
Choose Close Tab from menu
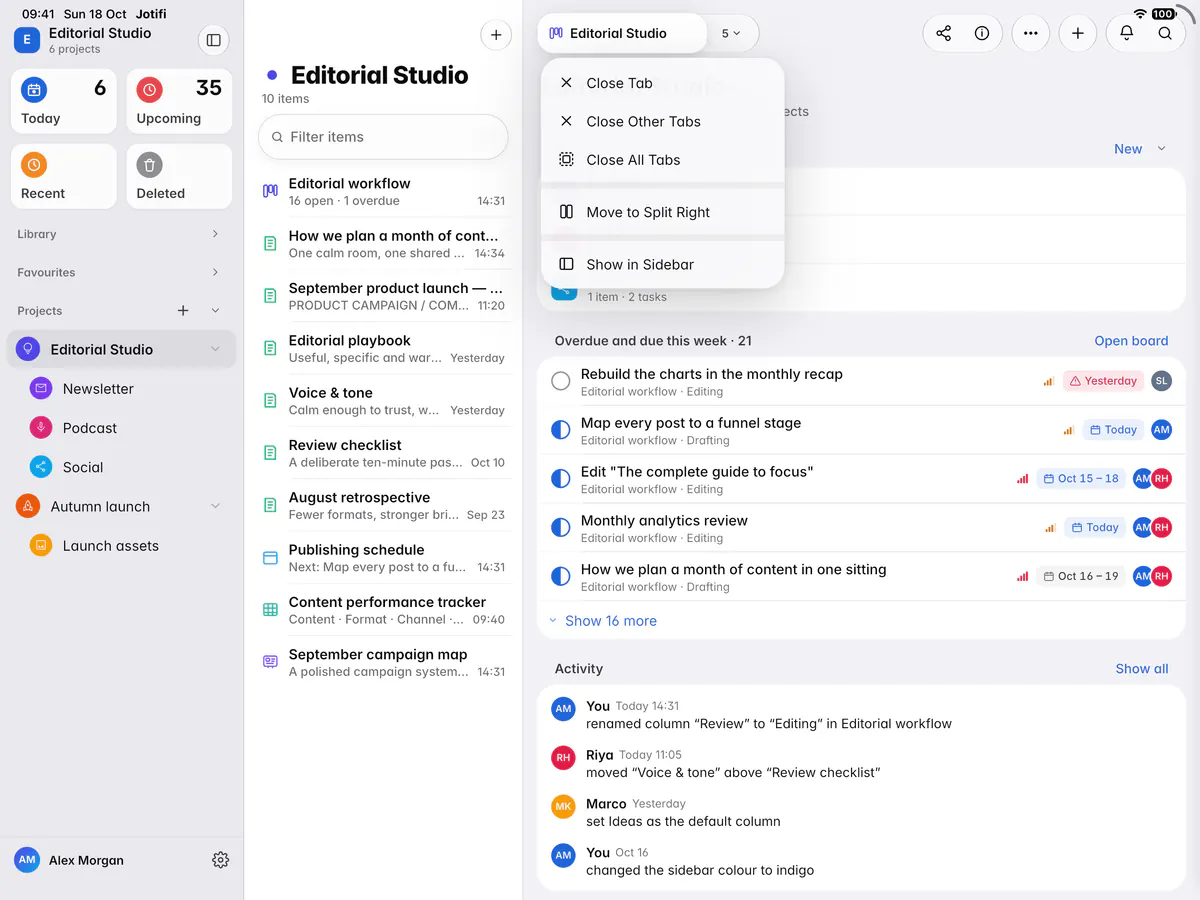click(662, 83)
